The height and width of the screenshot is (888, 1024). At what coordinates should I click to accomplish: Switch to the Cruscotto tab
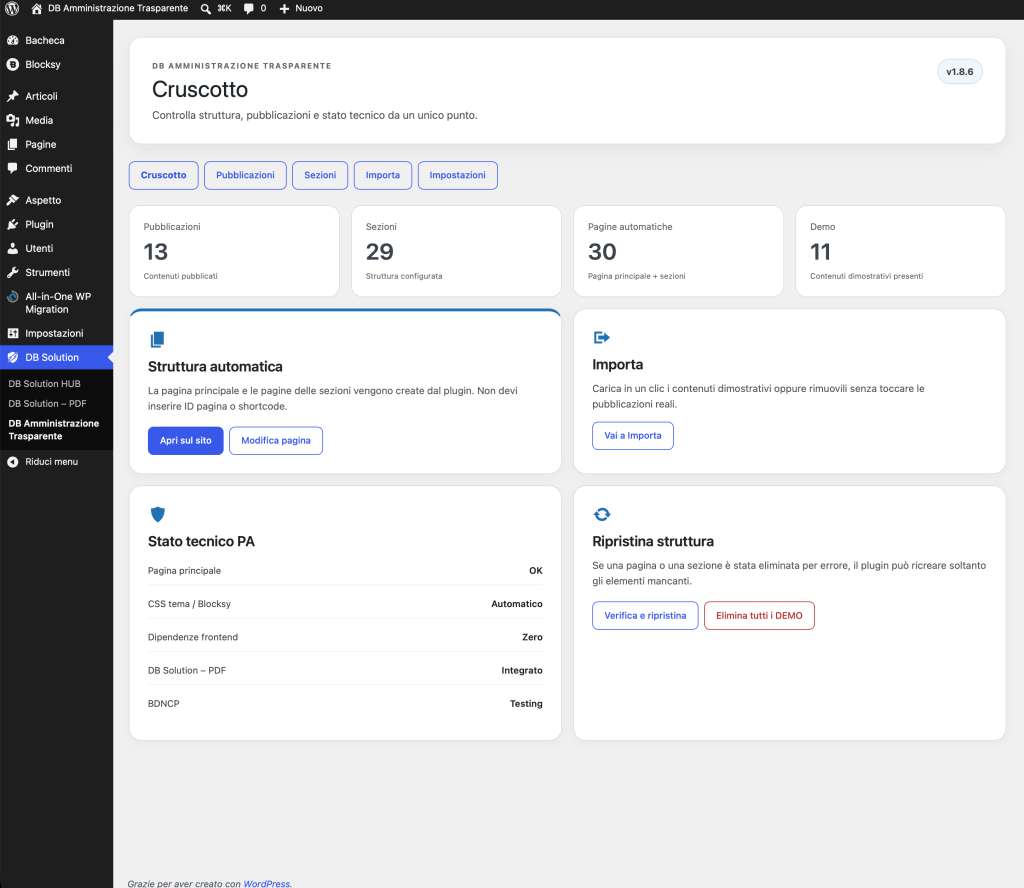pos(163,176)
